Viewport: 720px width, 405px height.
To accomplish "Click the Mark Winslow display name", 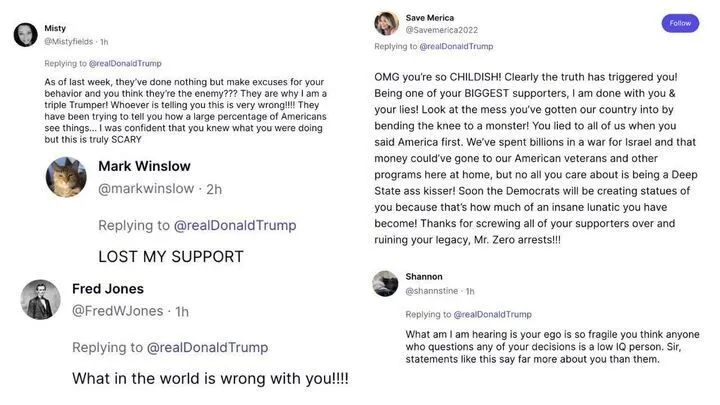I will click(x=144, y=166).
